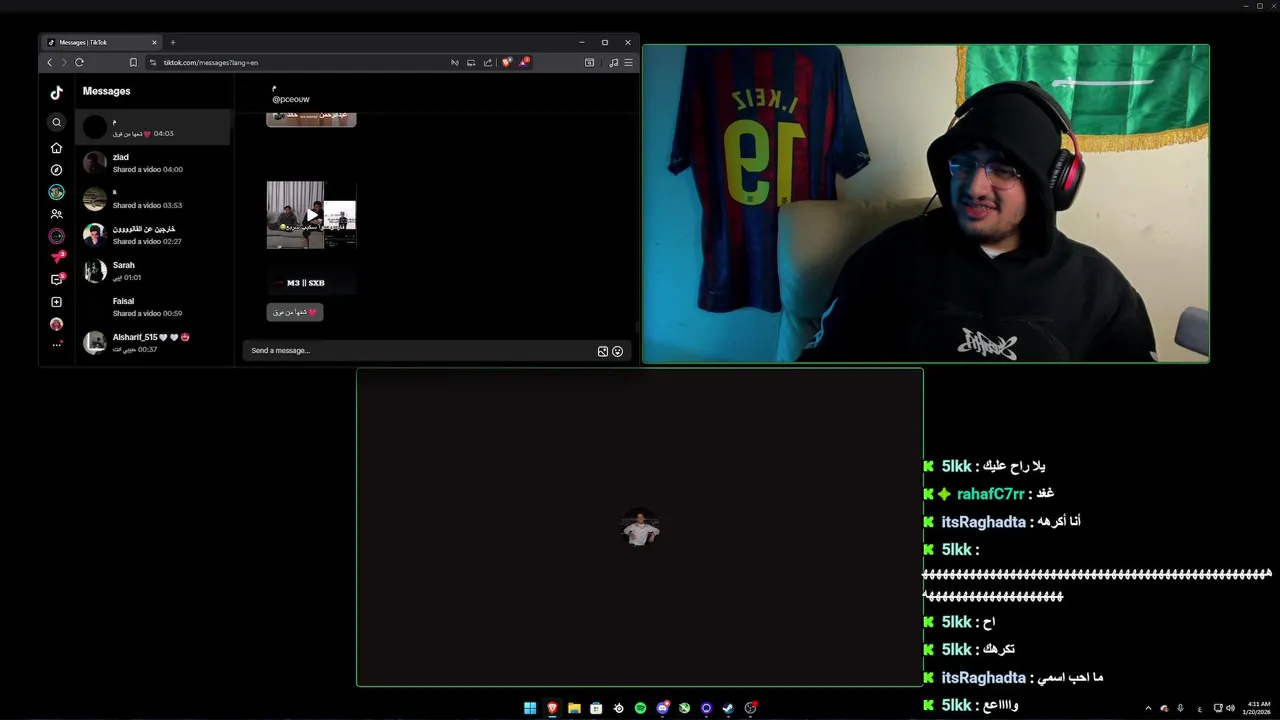The height and width of the screenshot is (720, 1280).
Task: Show hidden system tray icons
Action: (x=1148, y=708)
